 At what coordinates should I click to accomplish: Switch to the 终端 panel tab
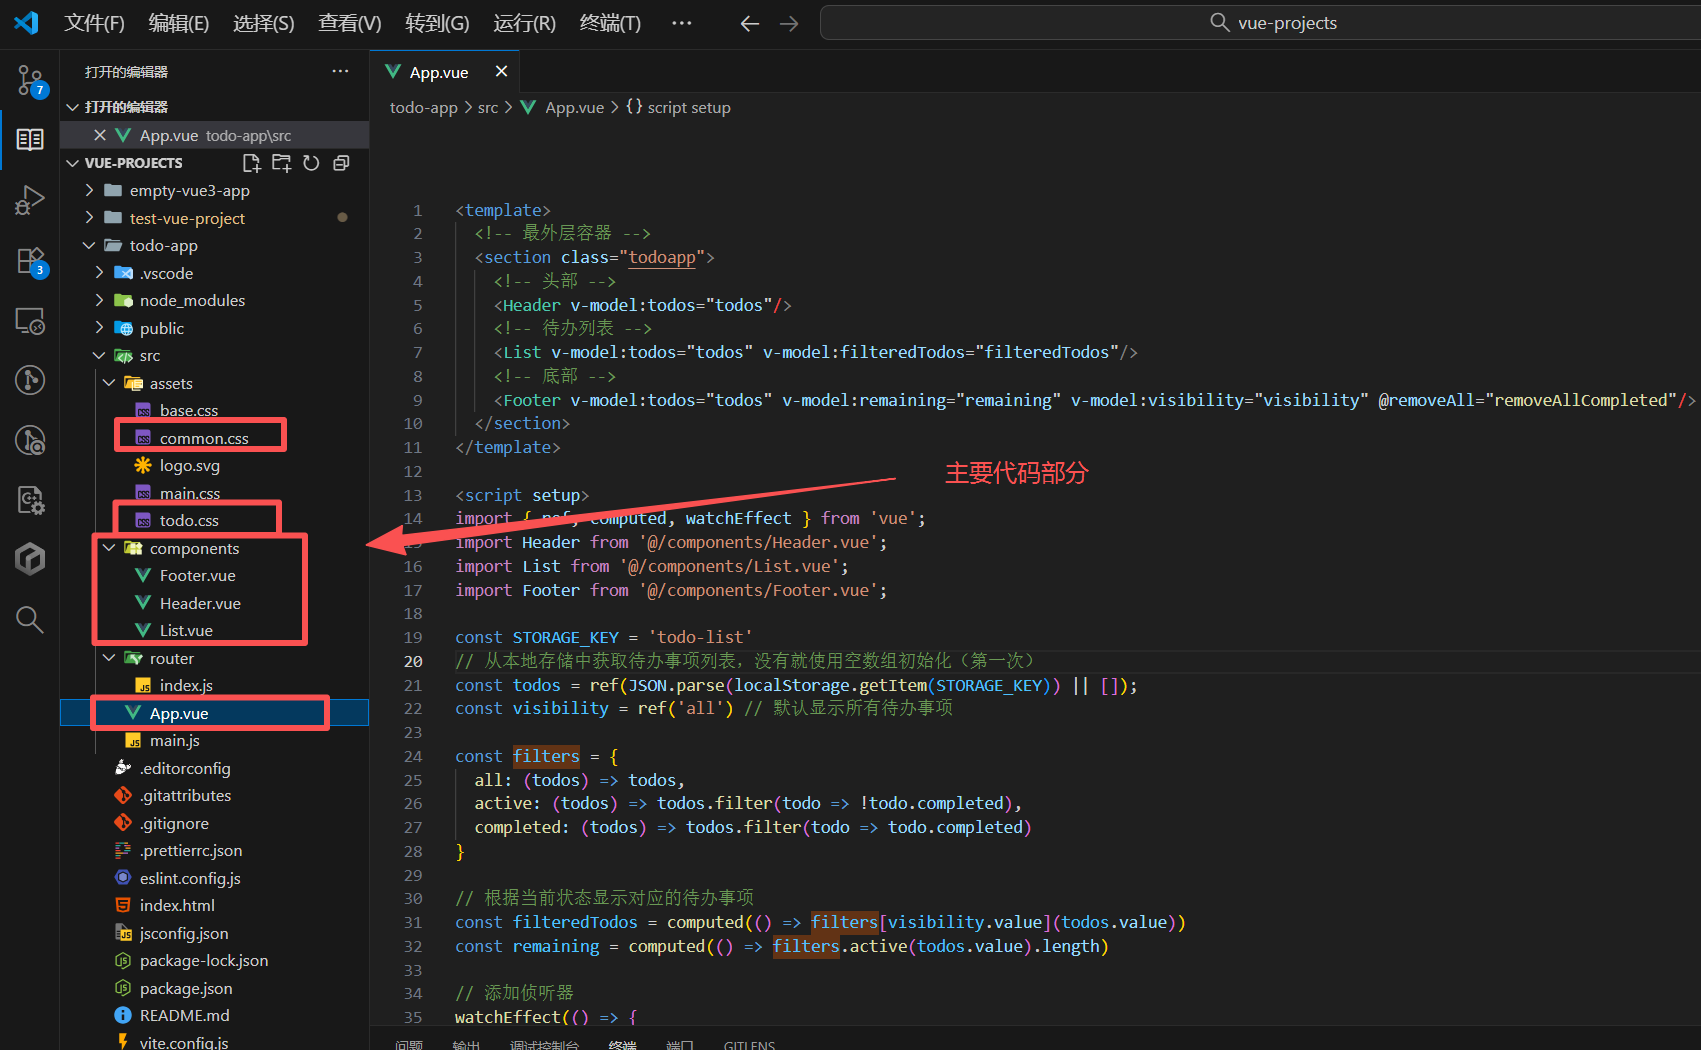622,1044
